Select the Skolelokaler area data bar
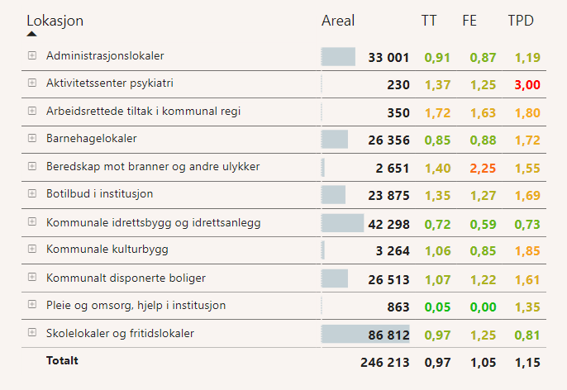The height and width of the screenshot is (390, 567). click(365, 334)
